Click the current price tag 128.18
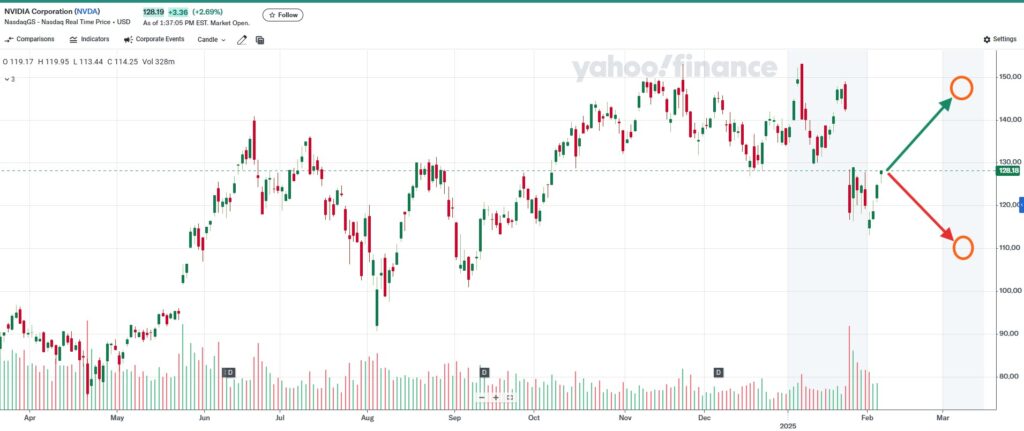Screen dimensions: 1024x431 1007,171
